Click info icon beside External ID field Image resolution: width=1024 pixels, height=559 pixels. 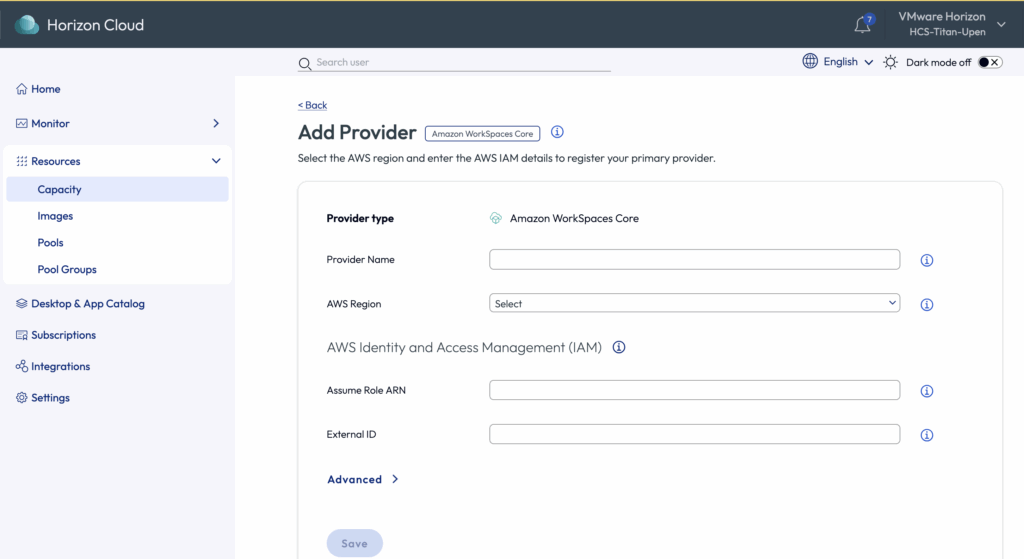[x=926, y=435]
